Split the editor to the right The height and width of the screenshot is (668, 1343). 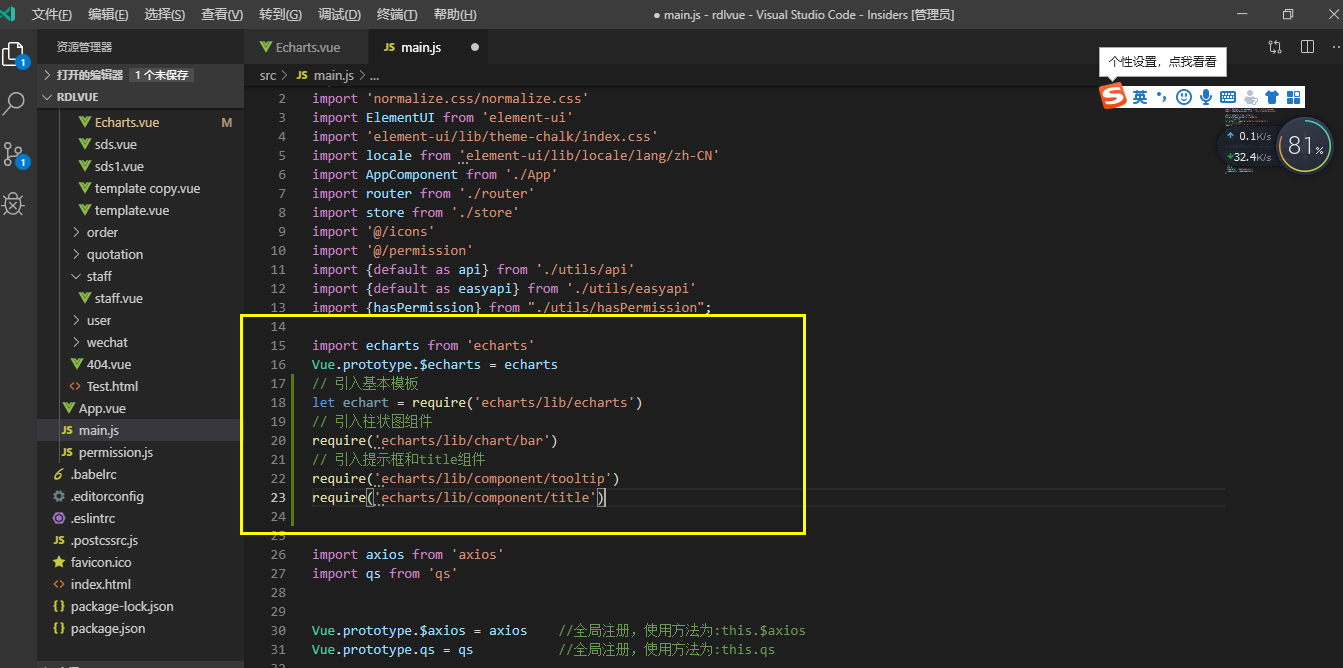coord(1307,47)
